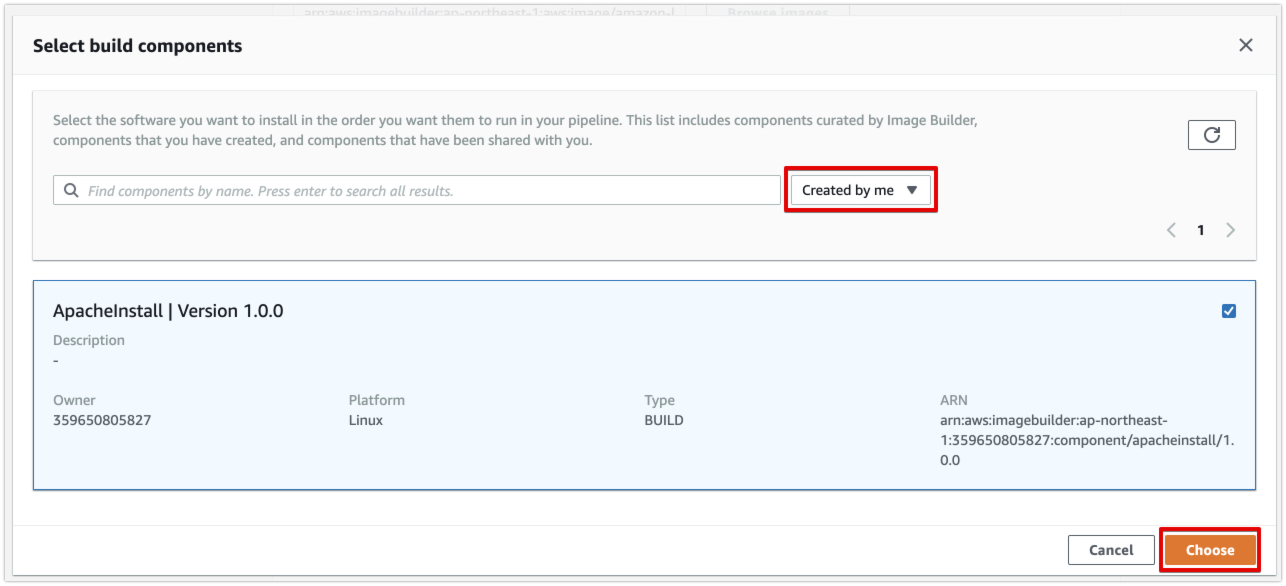This screenshot has width=1286, height=586.
Task: Select page 1 in the pagination
Action: (1200, 229)
